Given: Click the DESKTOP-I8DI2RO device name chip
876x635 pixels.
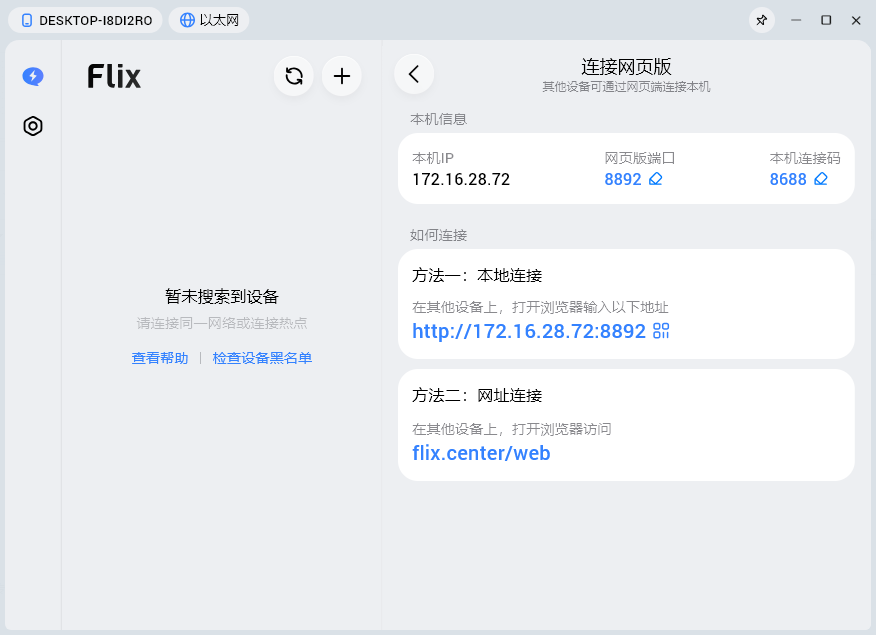Looking at the screenshot, I should point(85,21).
